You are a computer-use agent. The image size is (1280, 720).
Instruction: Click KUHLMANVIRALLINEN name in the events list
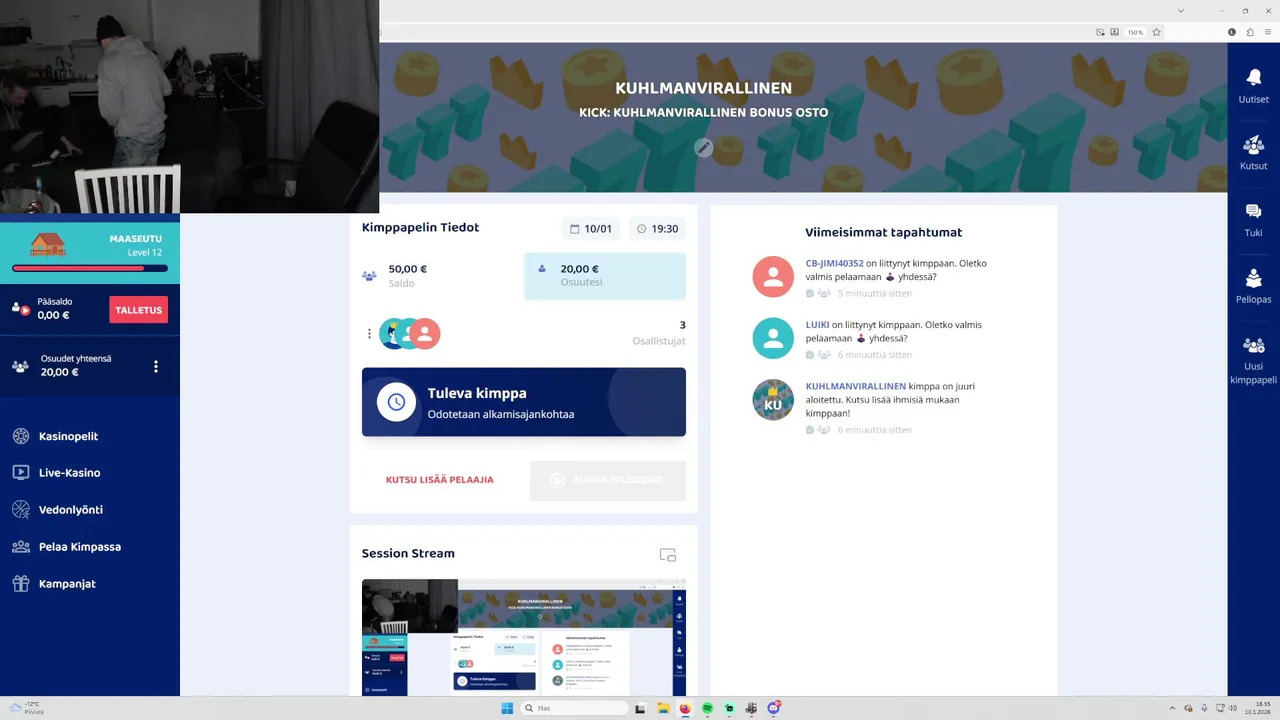[x=856, y=386]
